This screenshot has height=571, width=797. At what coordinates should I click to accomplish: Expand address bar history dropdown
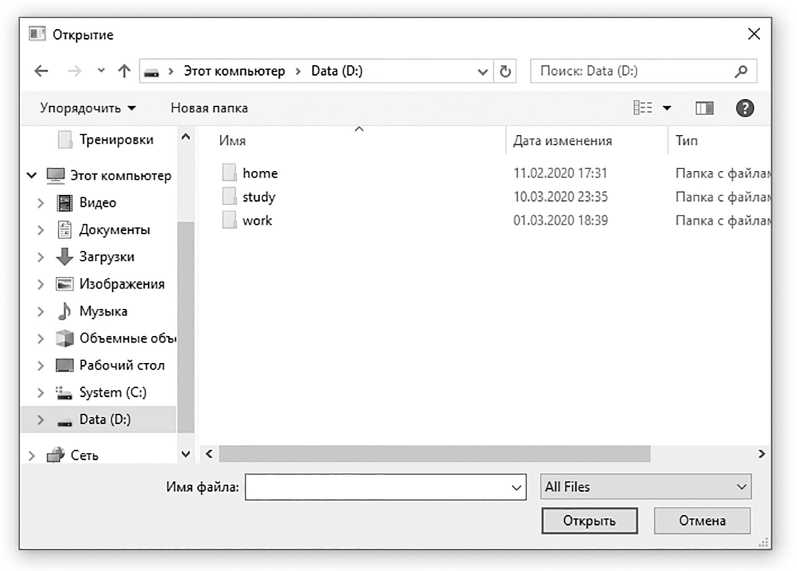[x=482, y=72]
